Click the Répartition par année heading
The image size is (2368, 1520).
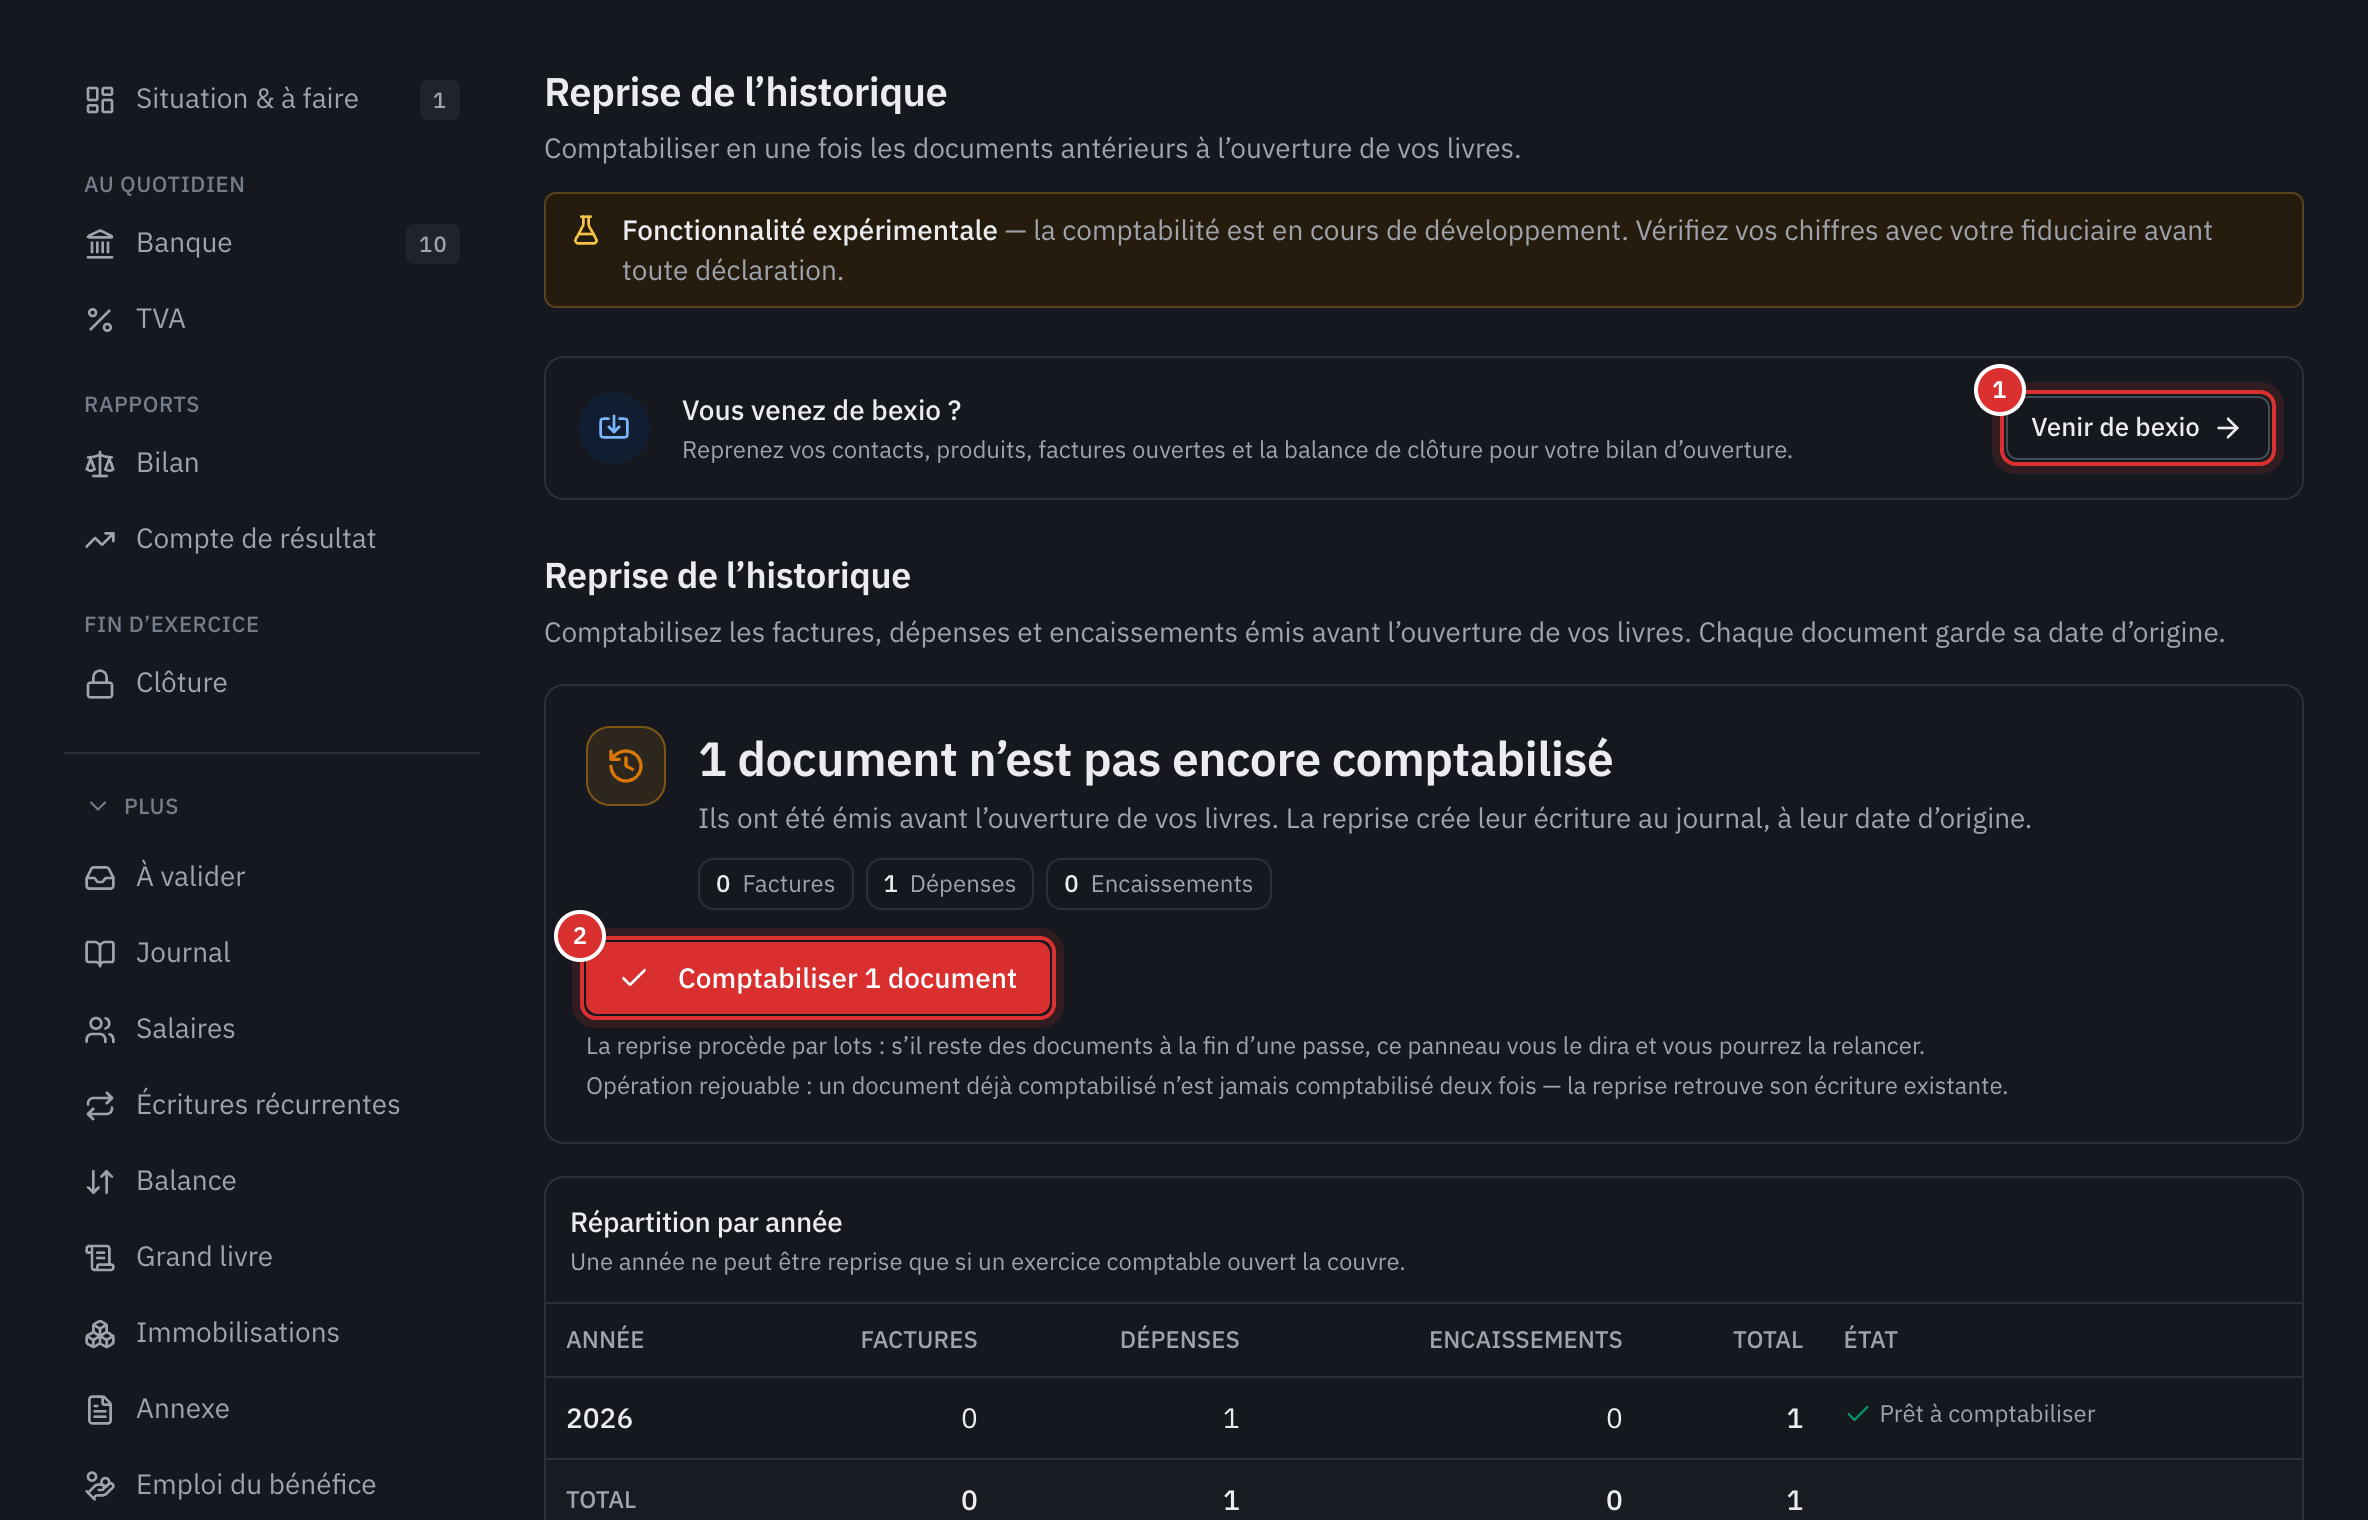coord(706,1222)
